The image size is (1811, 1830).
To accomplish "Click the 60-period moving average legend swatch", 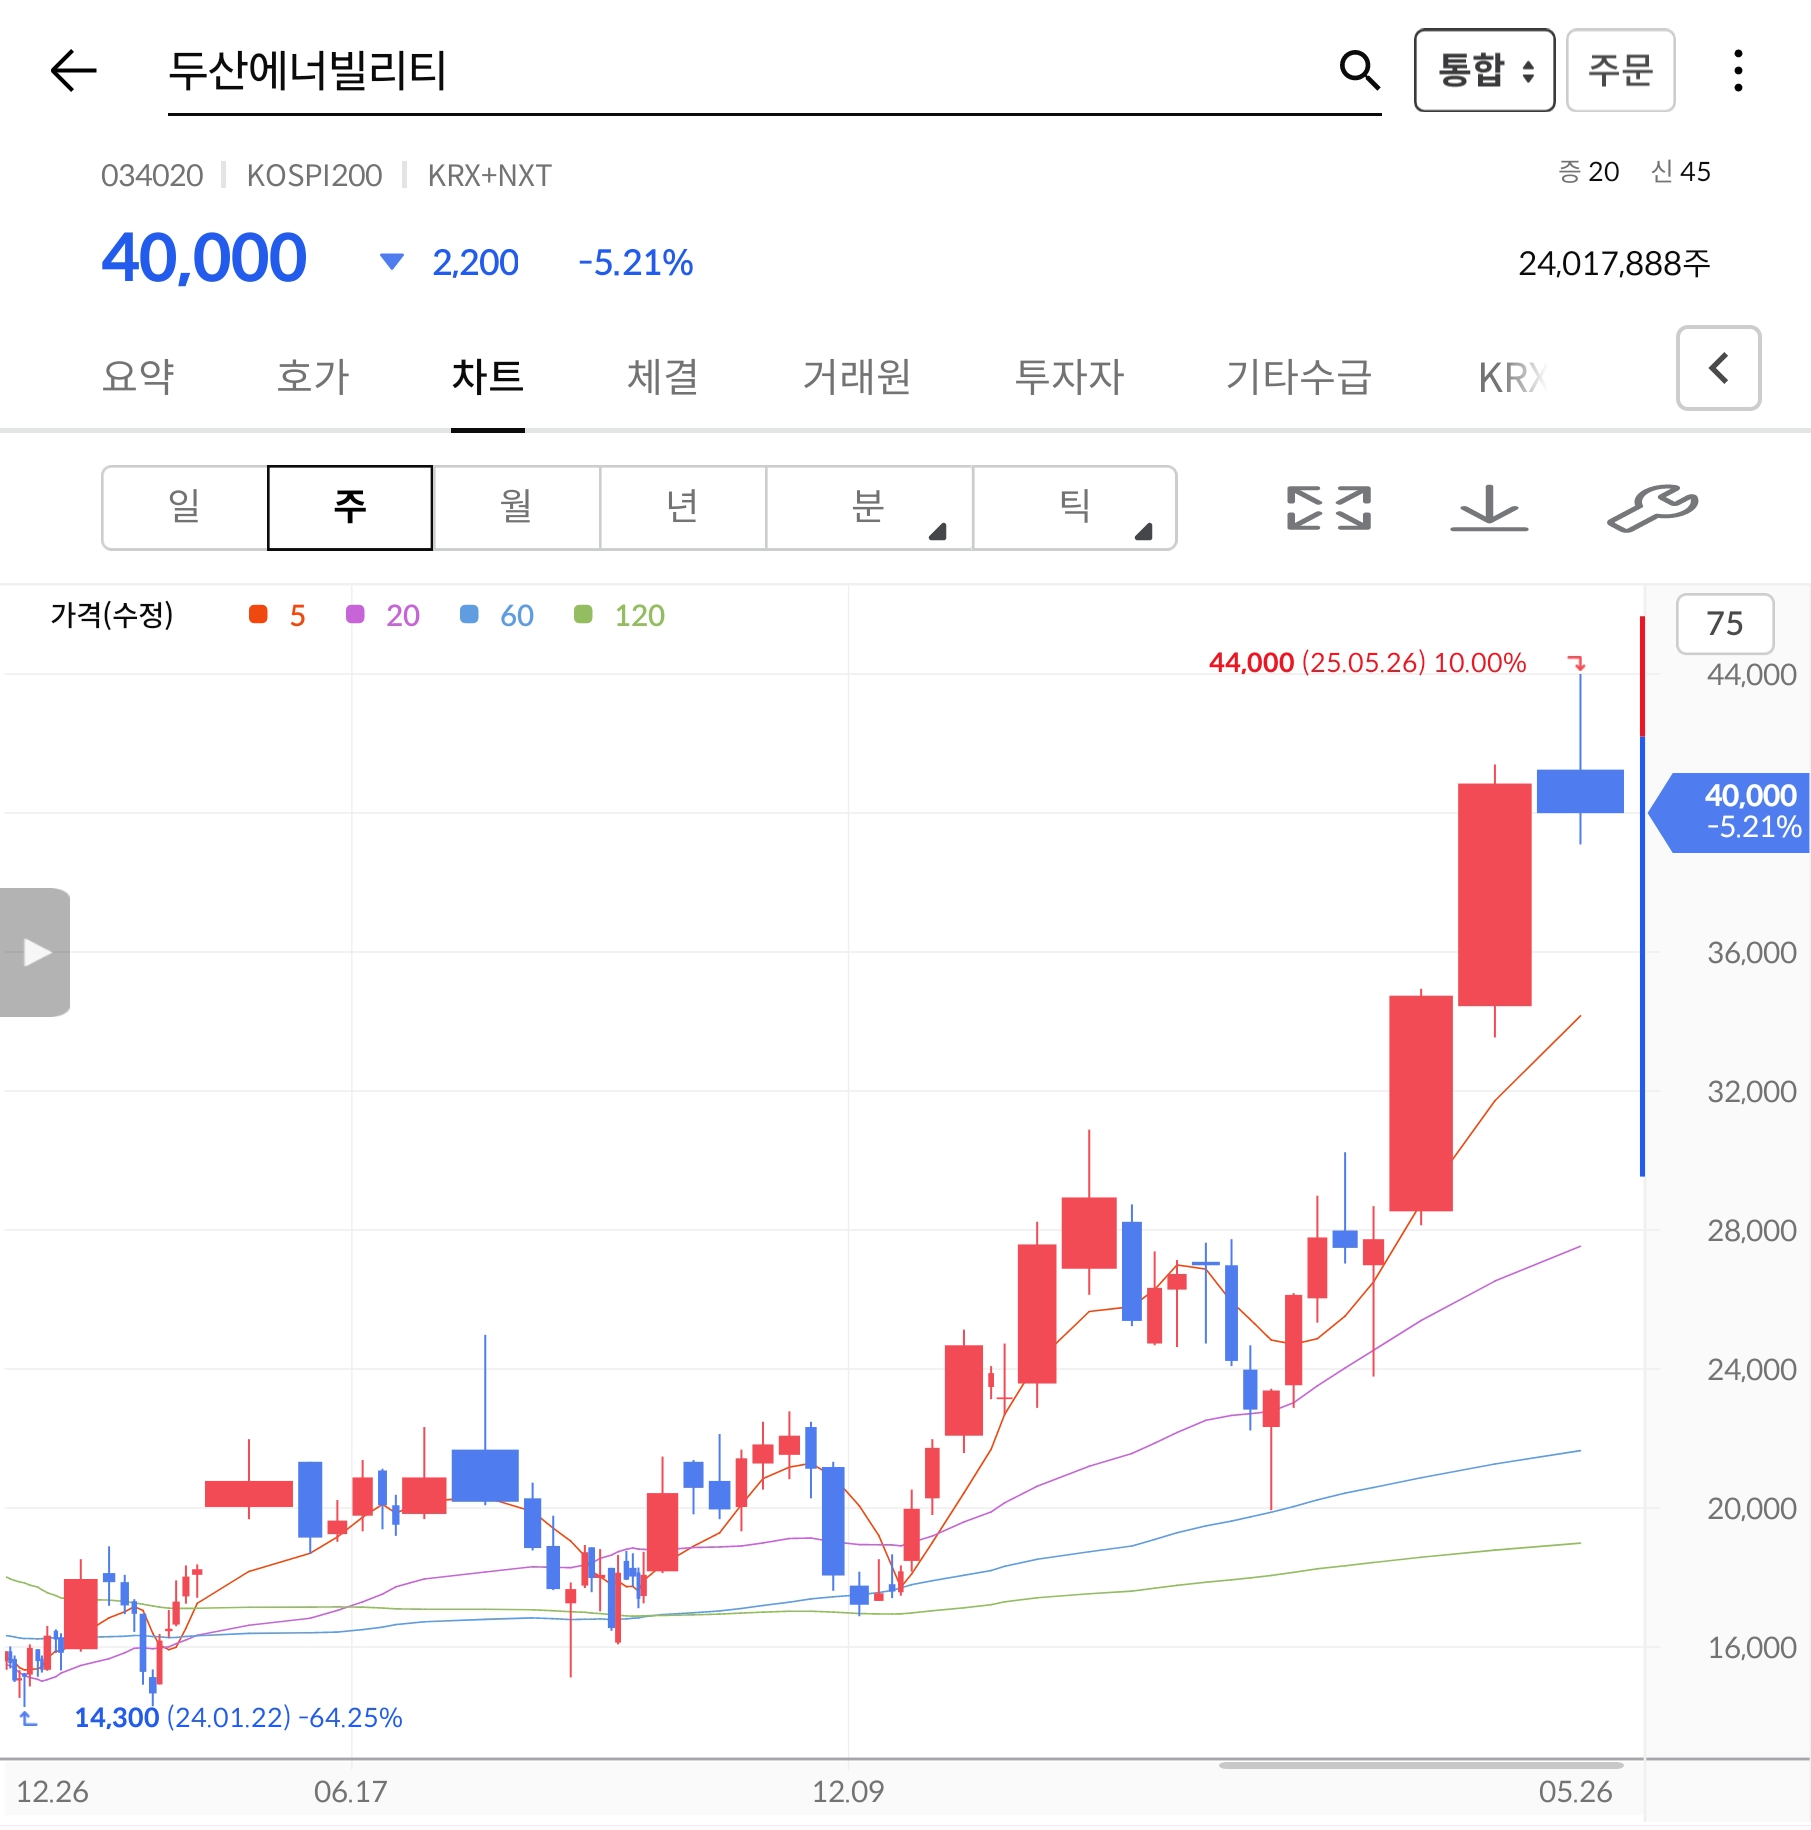I will click(469, 614).
